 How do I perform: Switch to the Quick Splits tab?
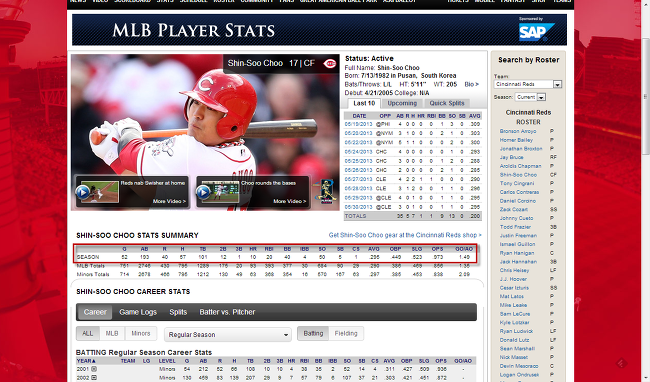pos(447,103)
